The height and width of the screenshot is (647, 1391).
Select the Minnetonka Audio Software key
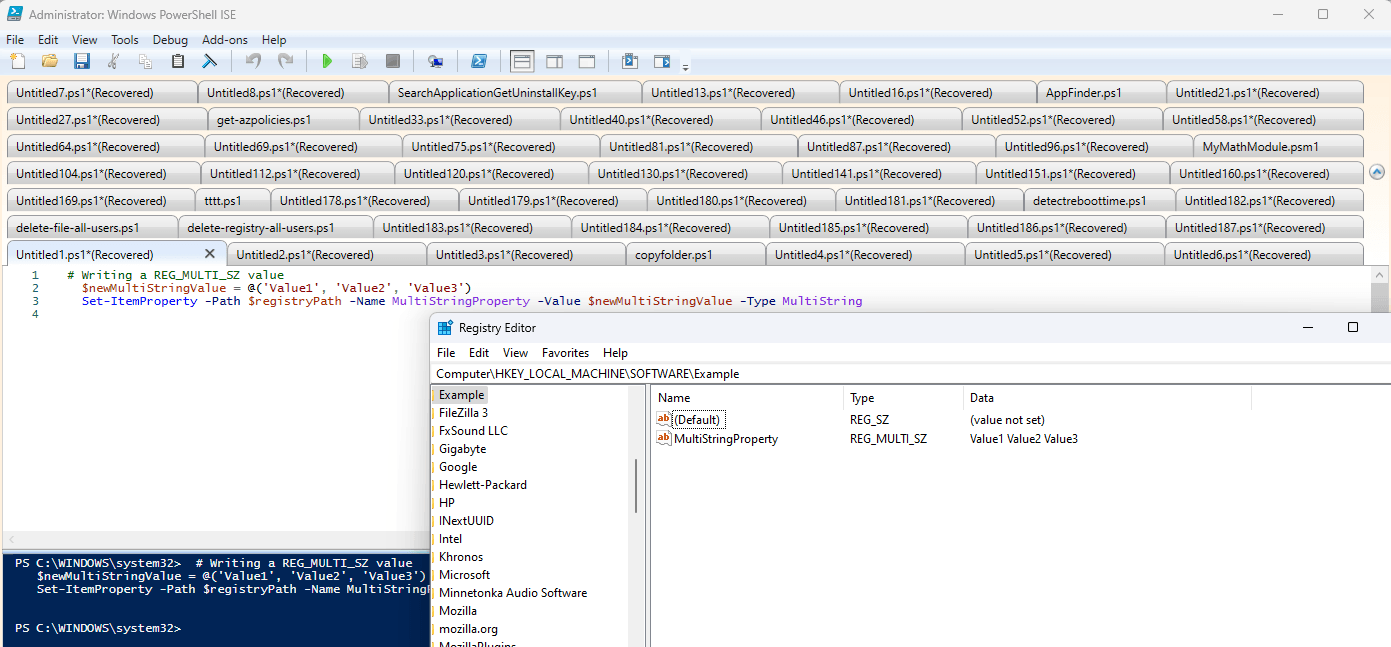pos(513,593)
